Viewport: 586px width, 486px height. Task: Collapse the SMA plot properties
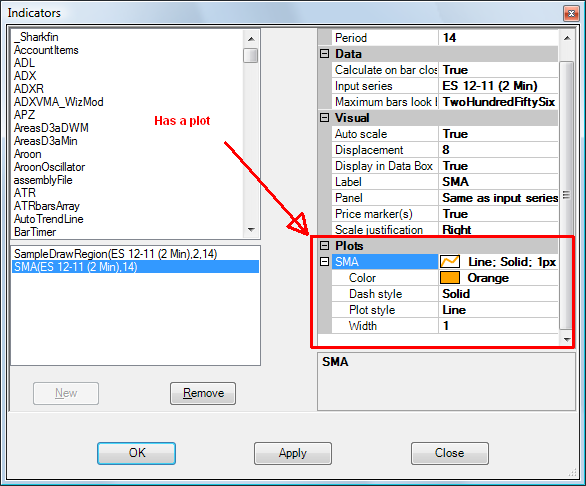[324, 262]
